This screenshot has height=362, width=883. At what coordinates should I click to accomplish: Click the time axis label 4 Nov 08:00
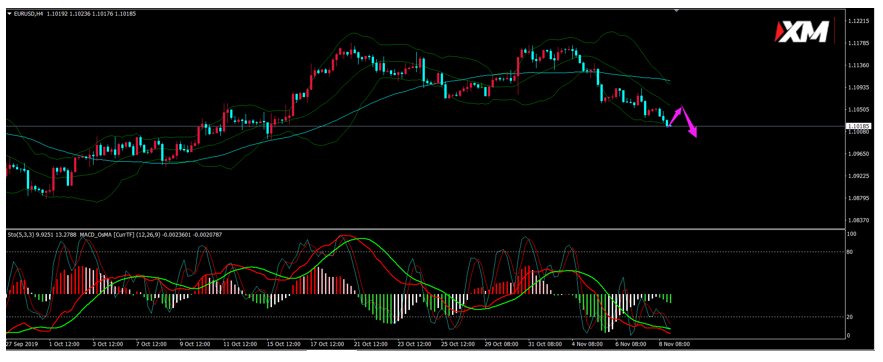click(x=586, y=343)
